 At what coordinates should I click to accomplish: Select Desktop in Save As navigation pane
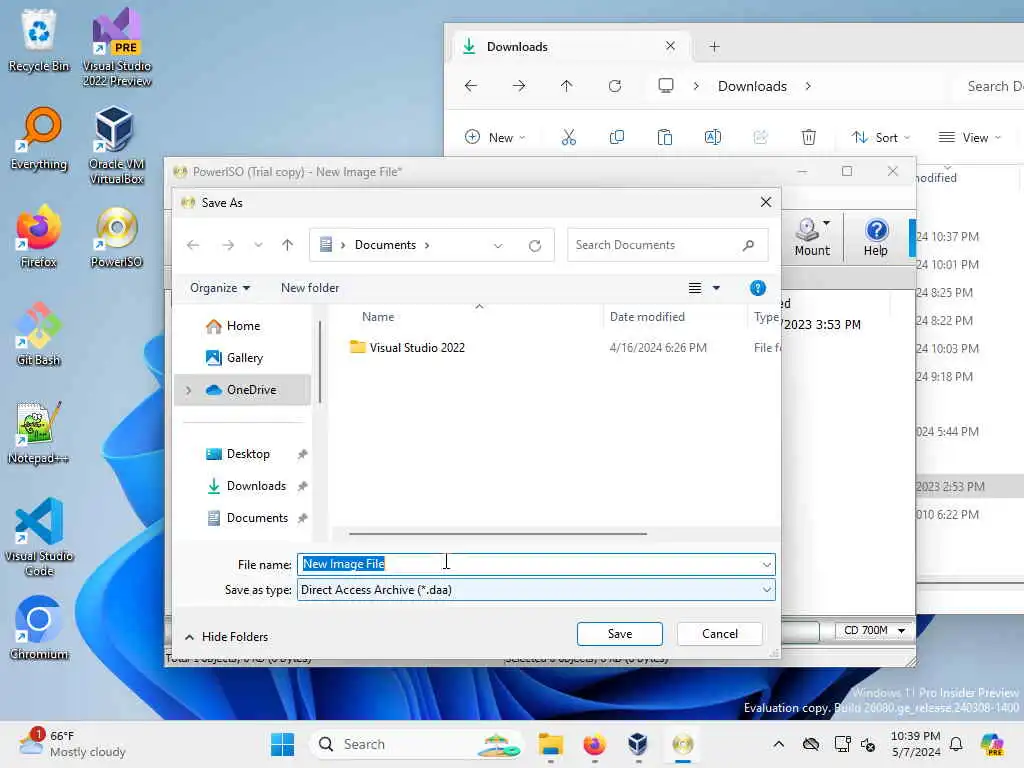pyautogui.click(x=242, y=454)
